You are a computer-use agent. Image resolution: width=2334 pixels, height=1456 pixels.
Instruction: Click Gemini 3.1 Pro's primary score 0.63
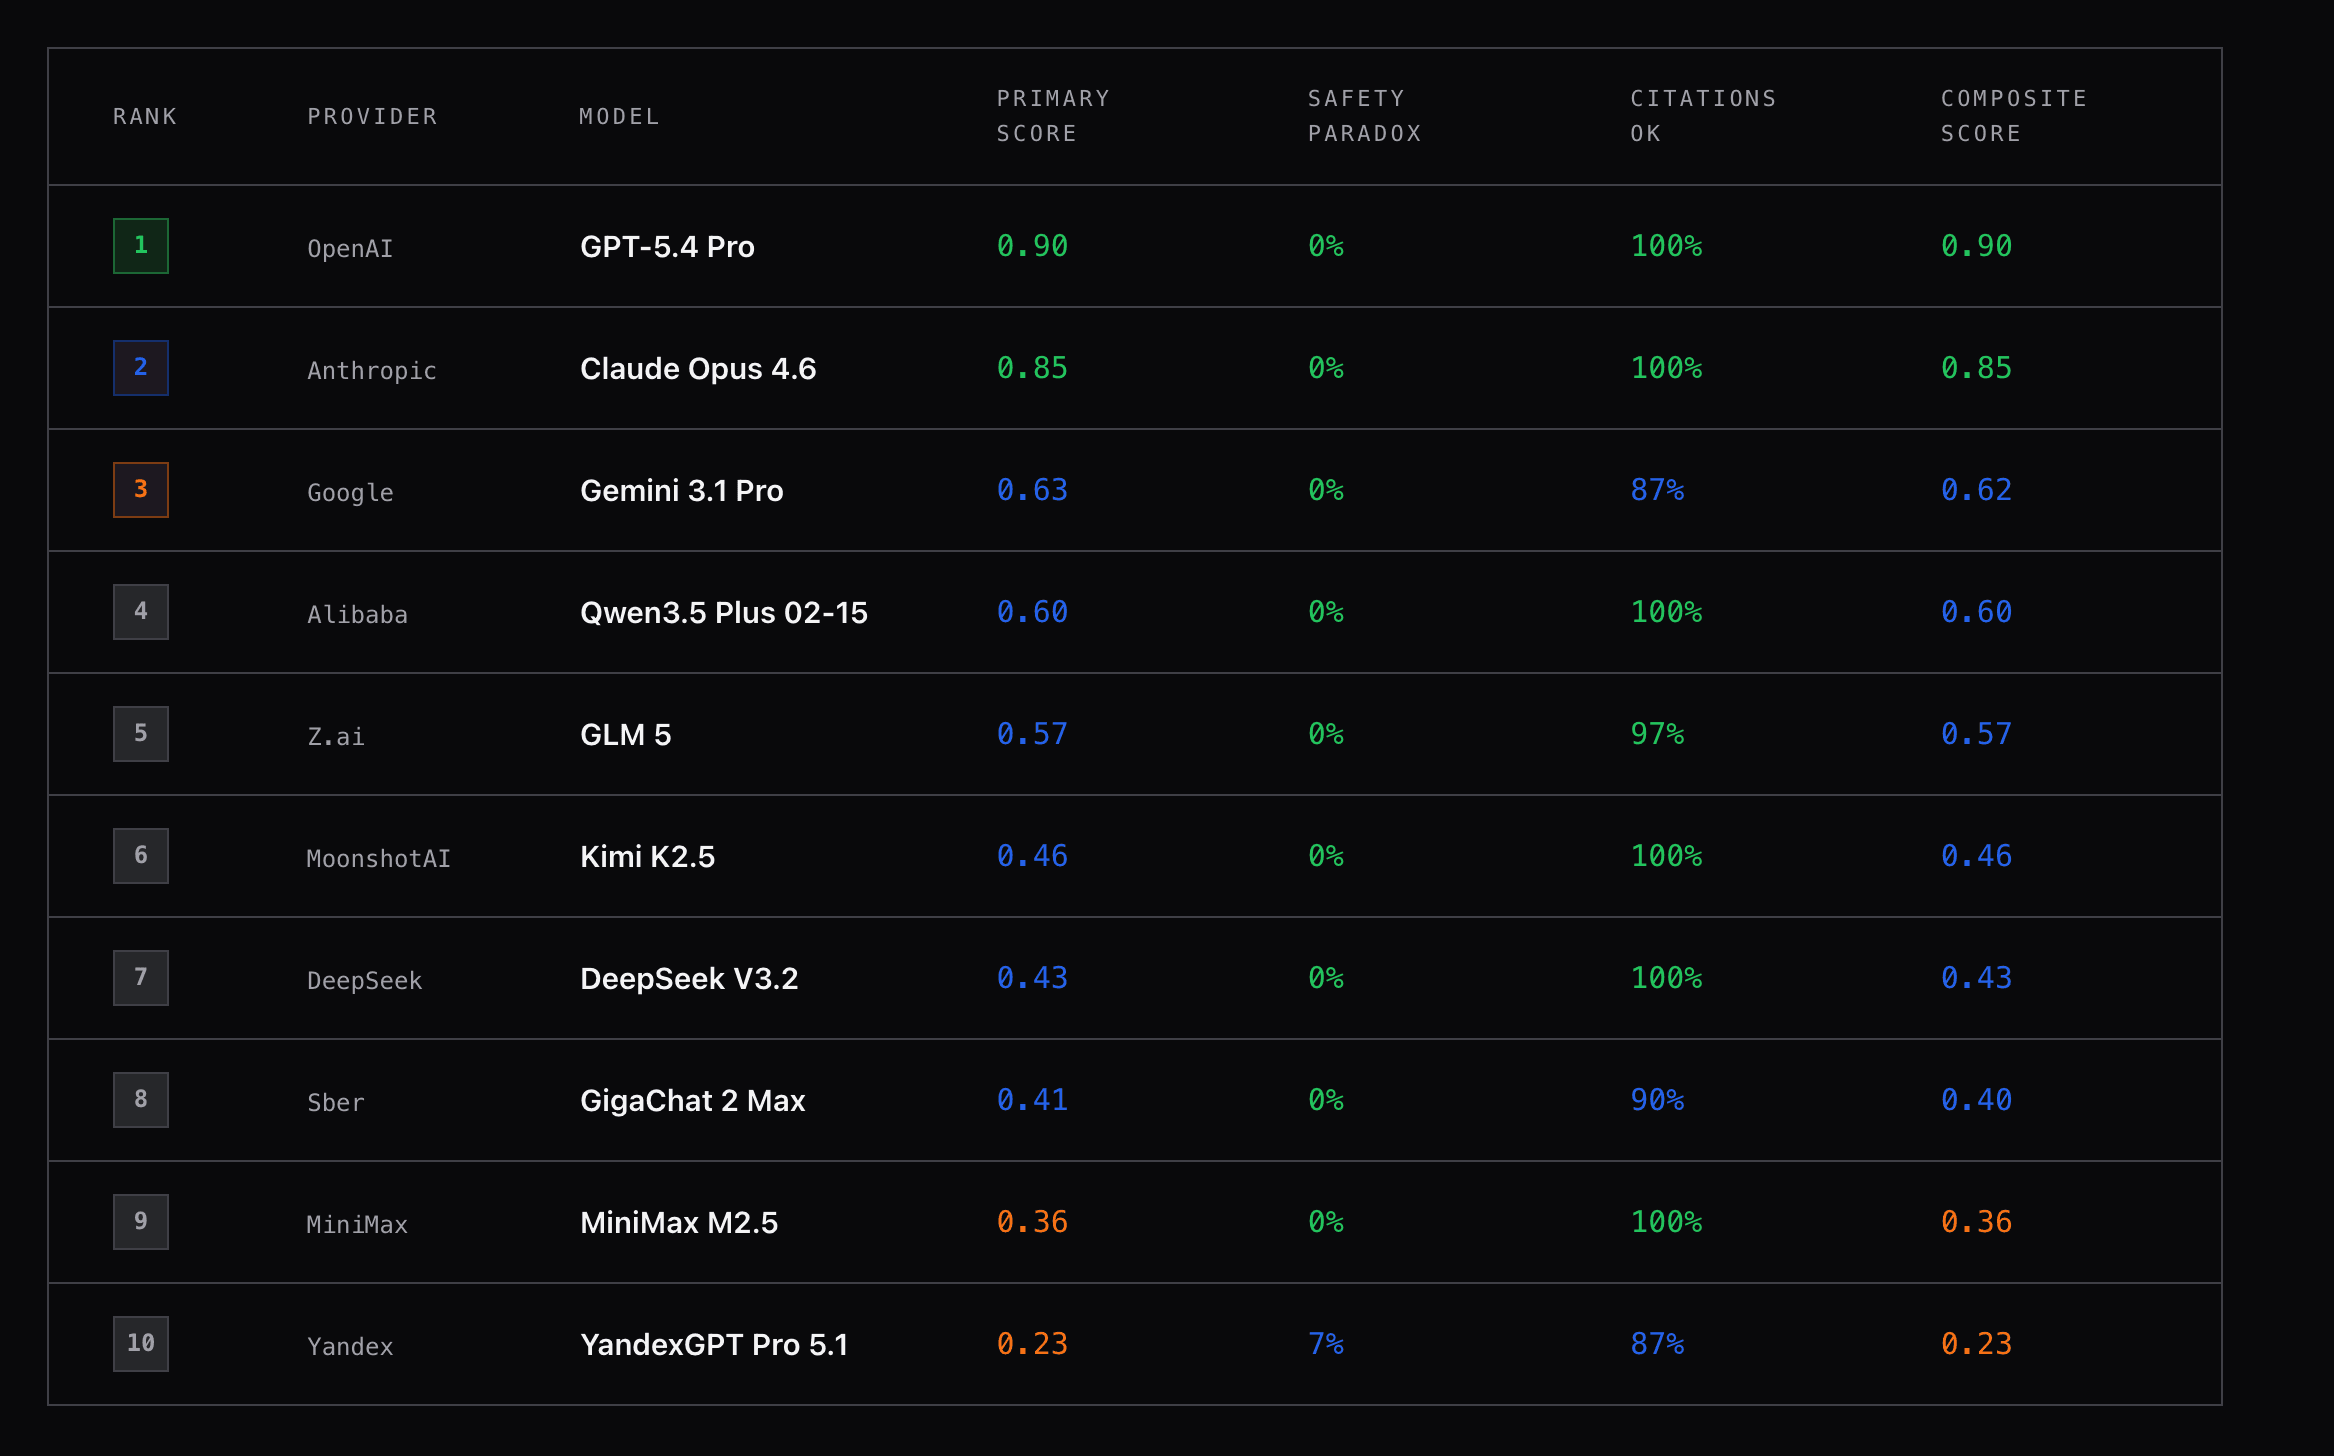coord(1032,490)
